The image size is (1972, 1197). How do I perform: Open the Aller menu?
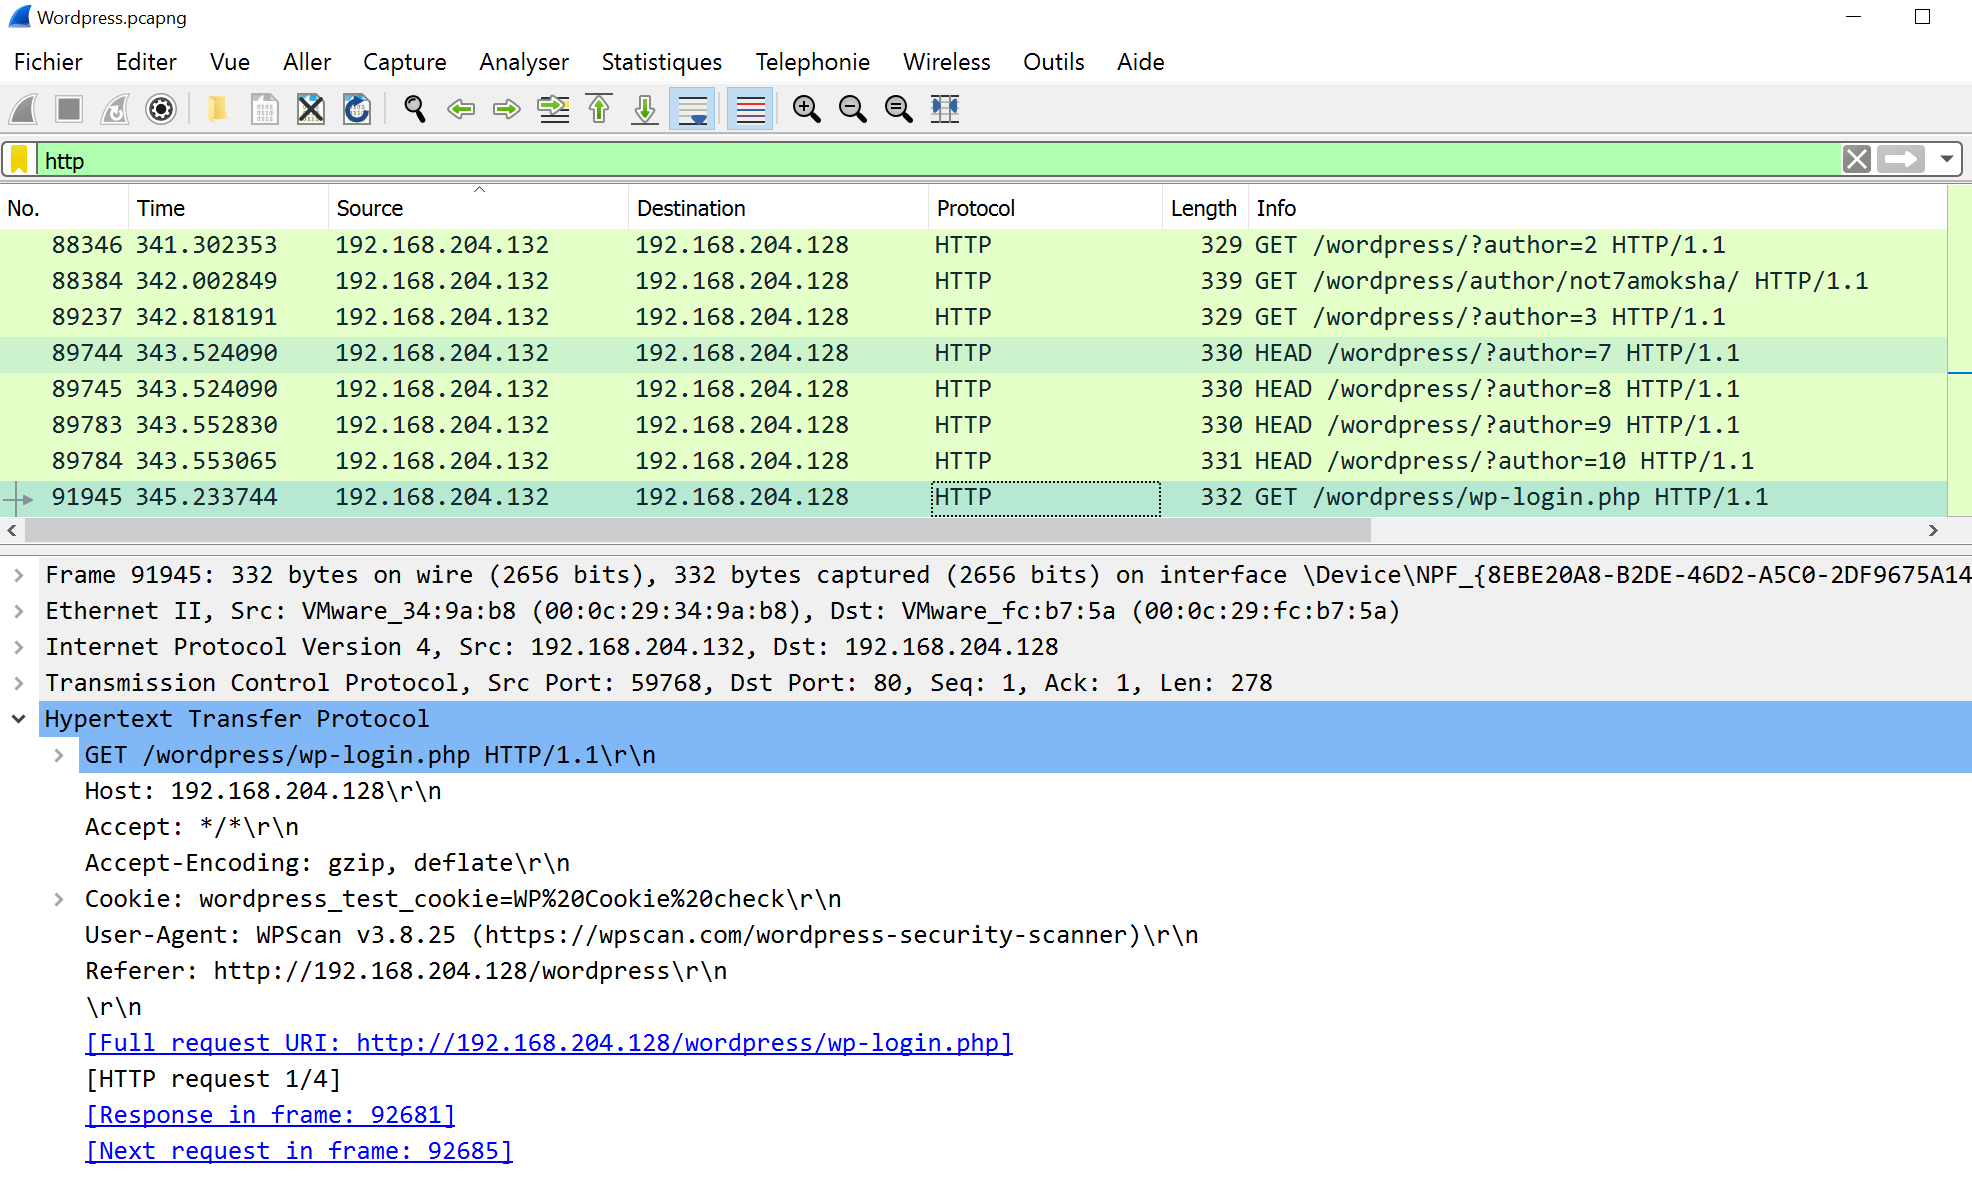(x=307, y=62)
